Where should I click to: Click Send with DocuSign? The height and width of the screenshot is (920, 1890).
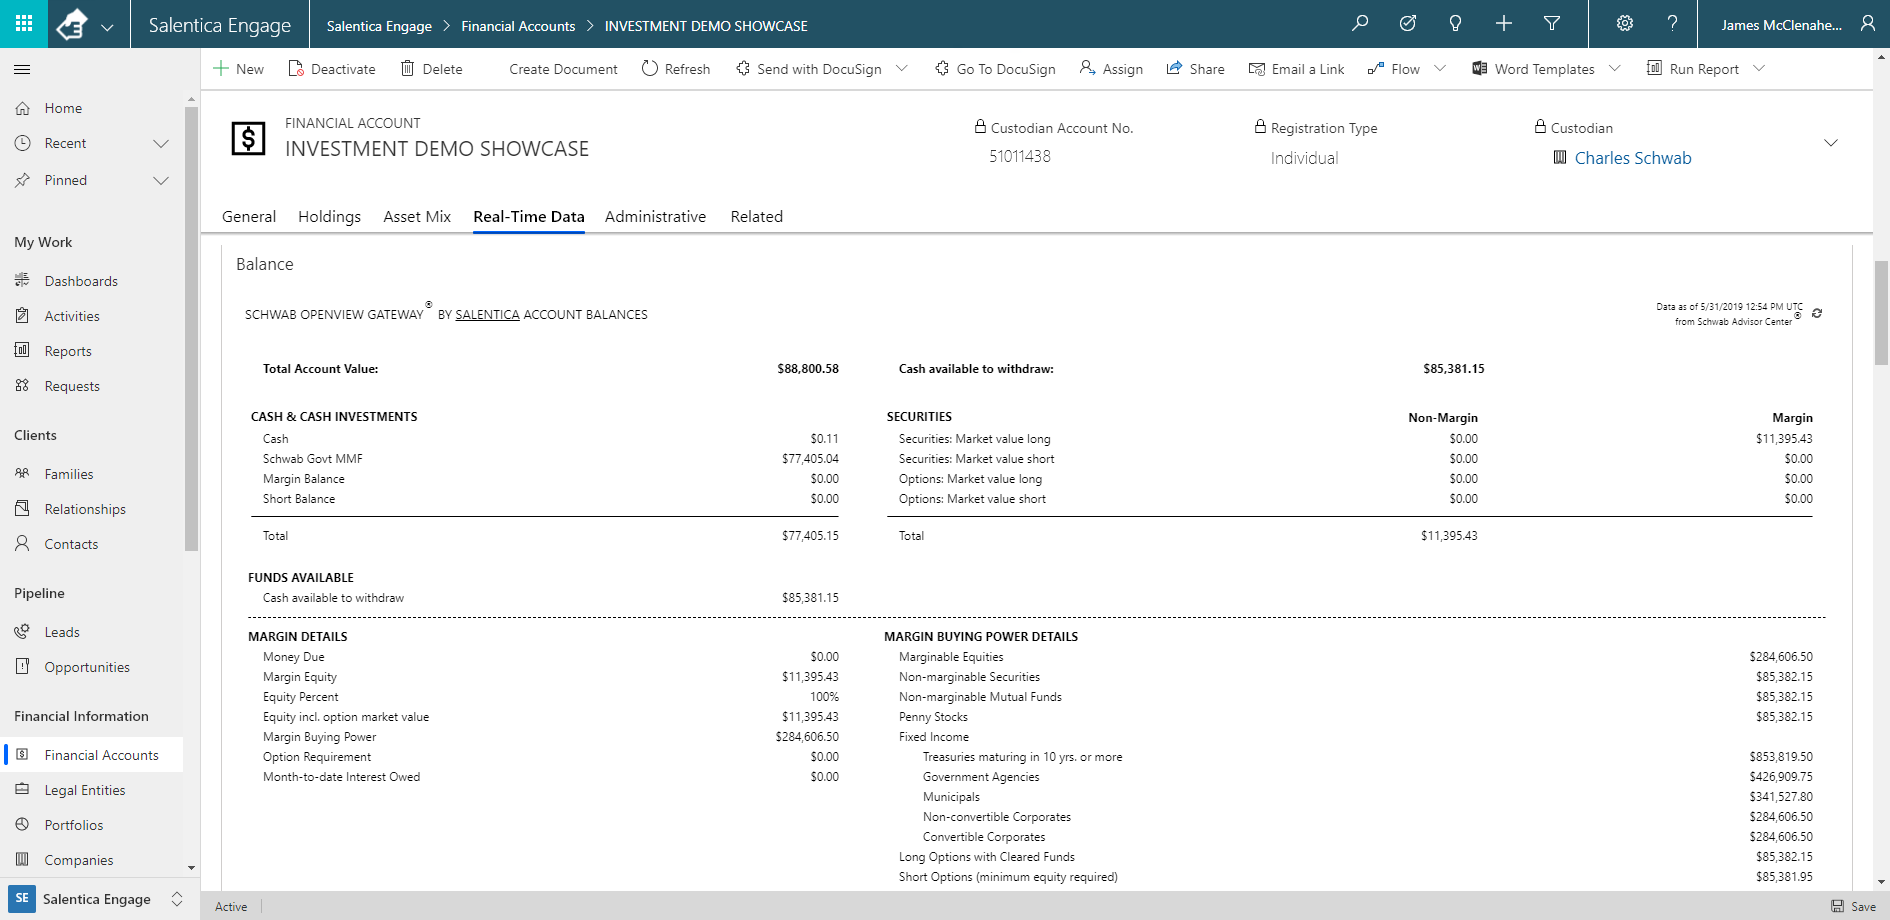(809, 69)
